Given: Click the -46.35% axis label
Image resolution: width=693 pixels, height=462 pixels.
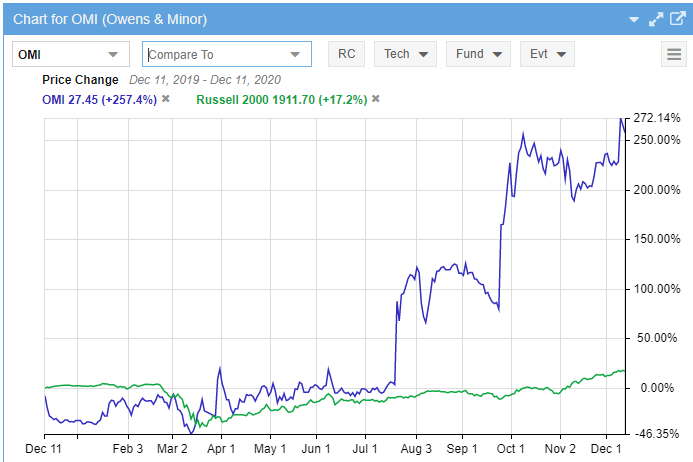Looking at the screenshot, I should [657, 434].
